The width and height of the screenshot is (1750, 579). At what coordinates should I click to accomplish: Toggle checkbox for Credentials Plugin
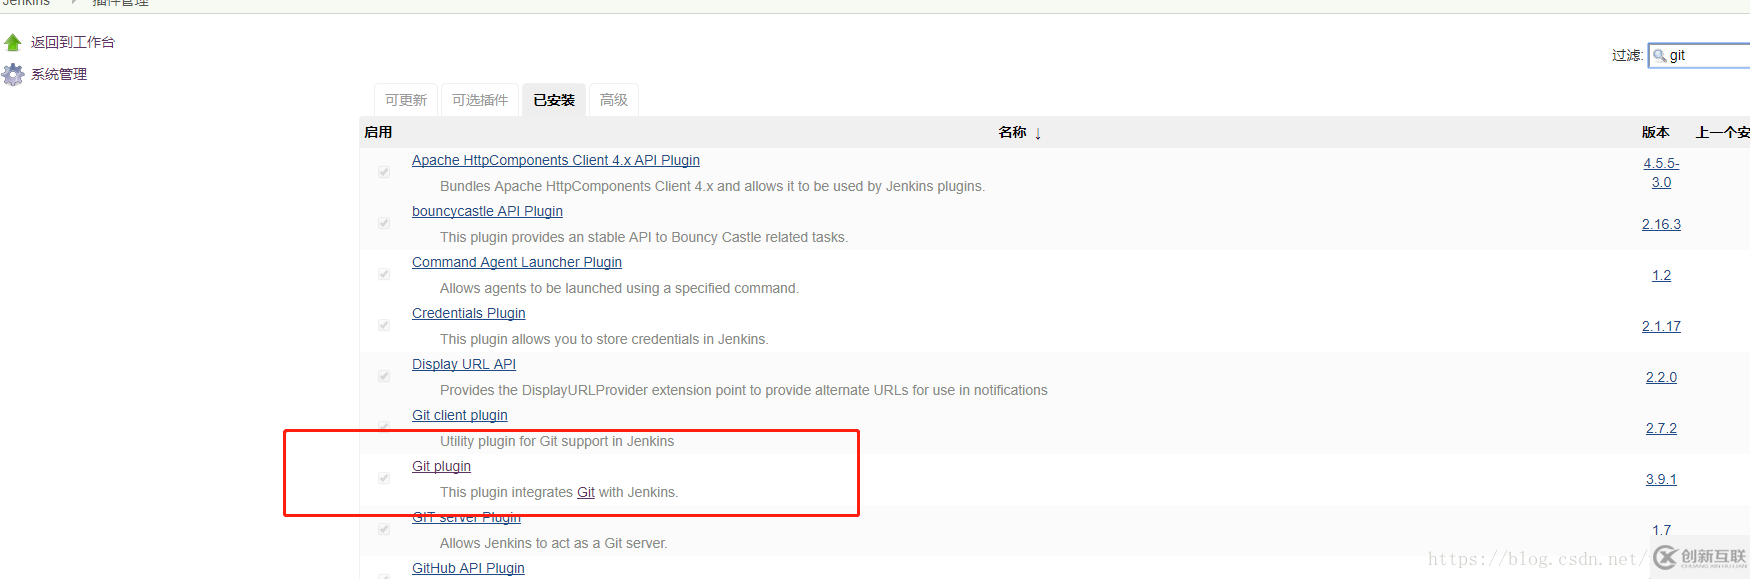[x=384, y=325]
